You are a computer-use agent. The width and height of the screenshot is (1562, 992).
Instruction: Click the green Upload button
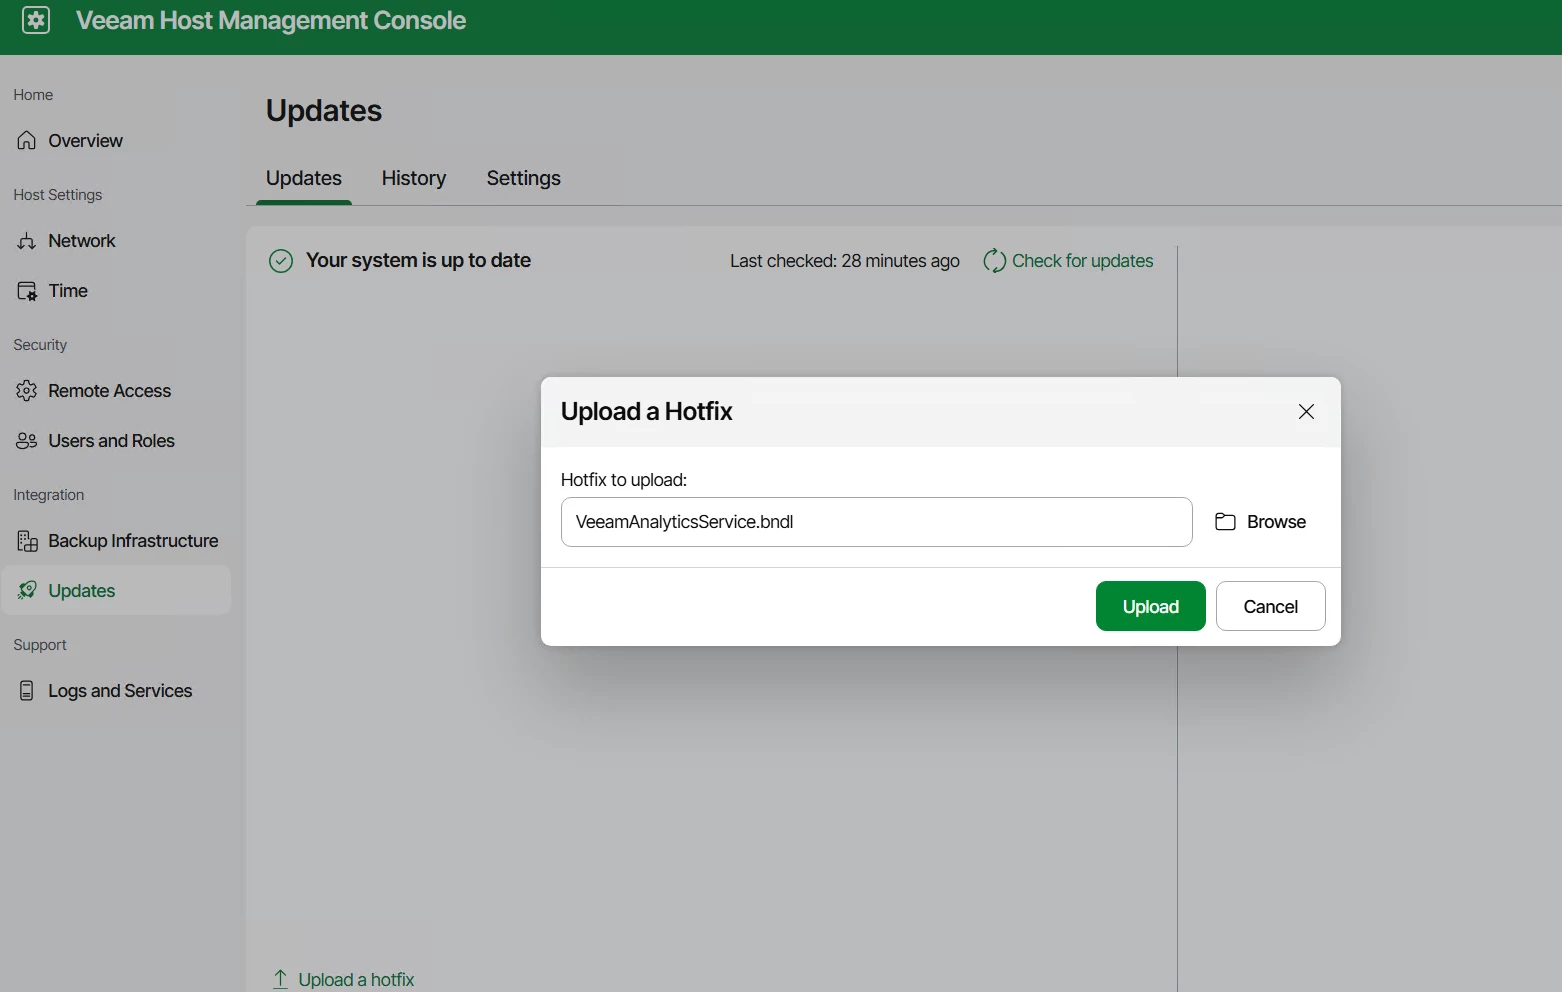tap(1151, 606)
